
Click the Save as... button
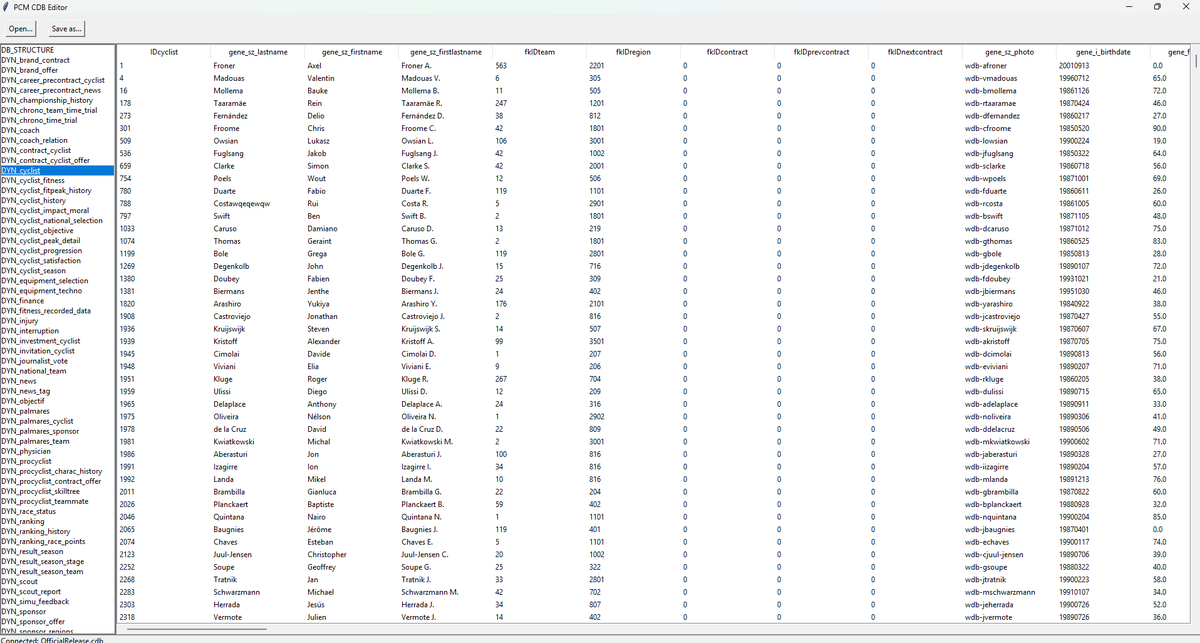click(67, 29)
